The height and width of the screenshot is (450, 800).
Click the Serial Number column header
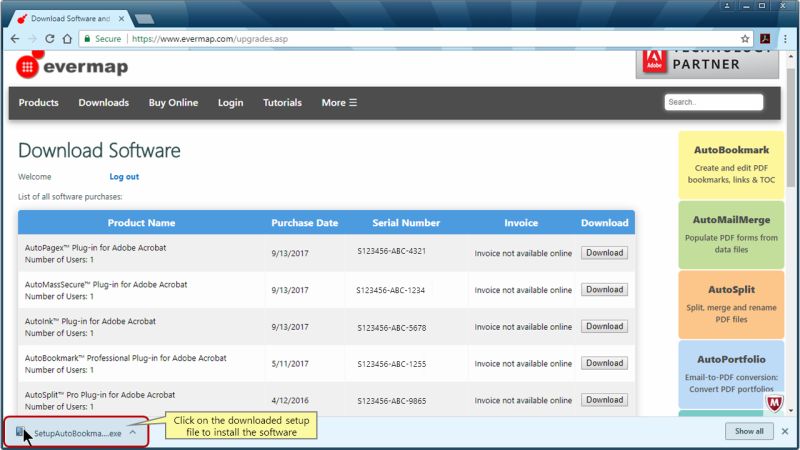(x=406, y=223)
